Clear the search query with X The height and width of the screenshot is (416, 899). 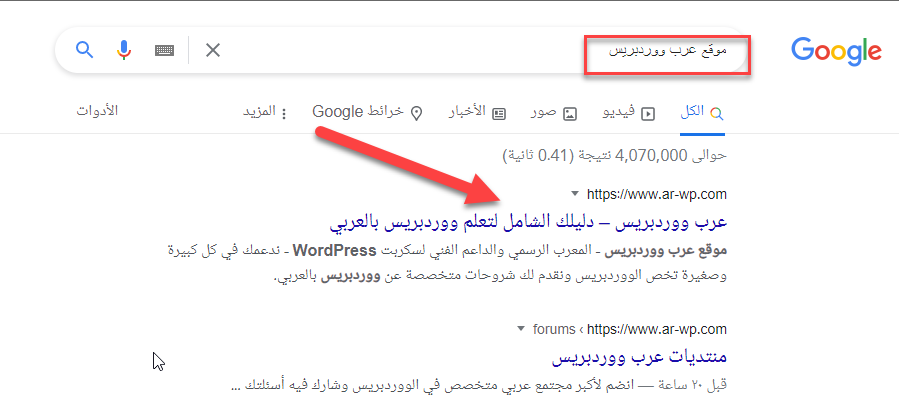tap(213, 50)
